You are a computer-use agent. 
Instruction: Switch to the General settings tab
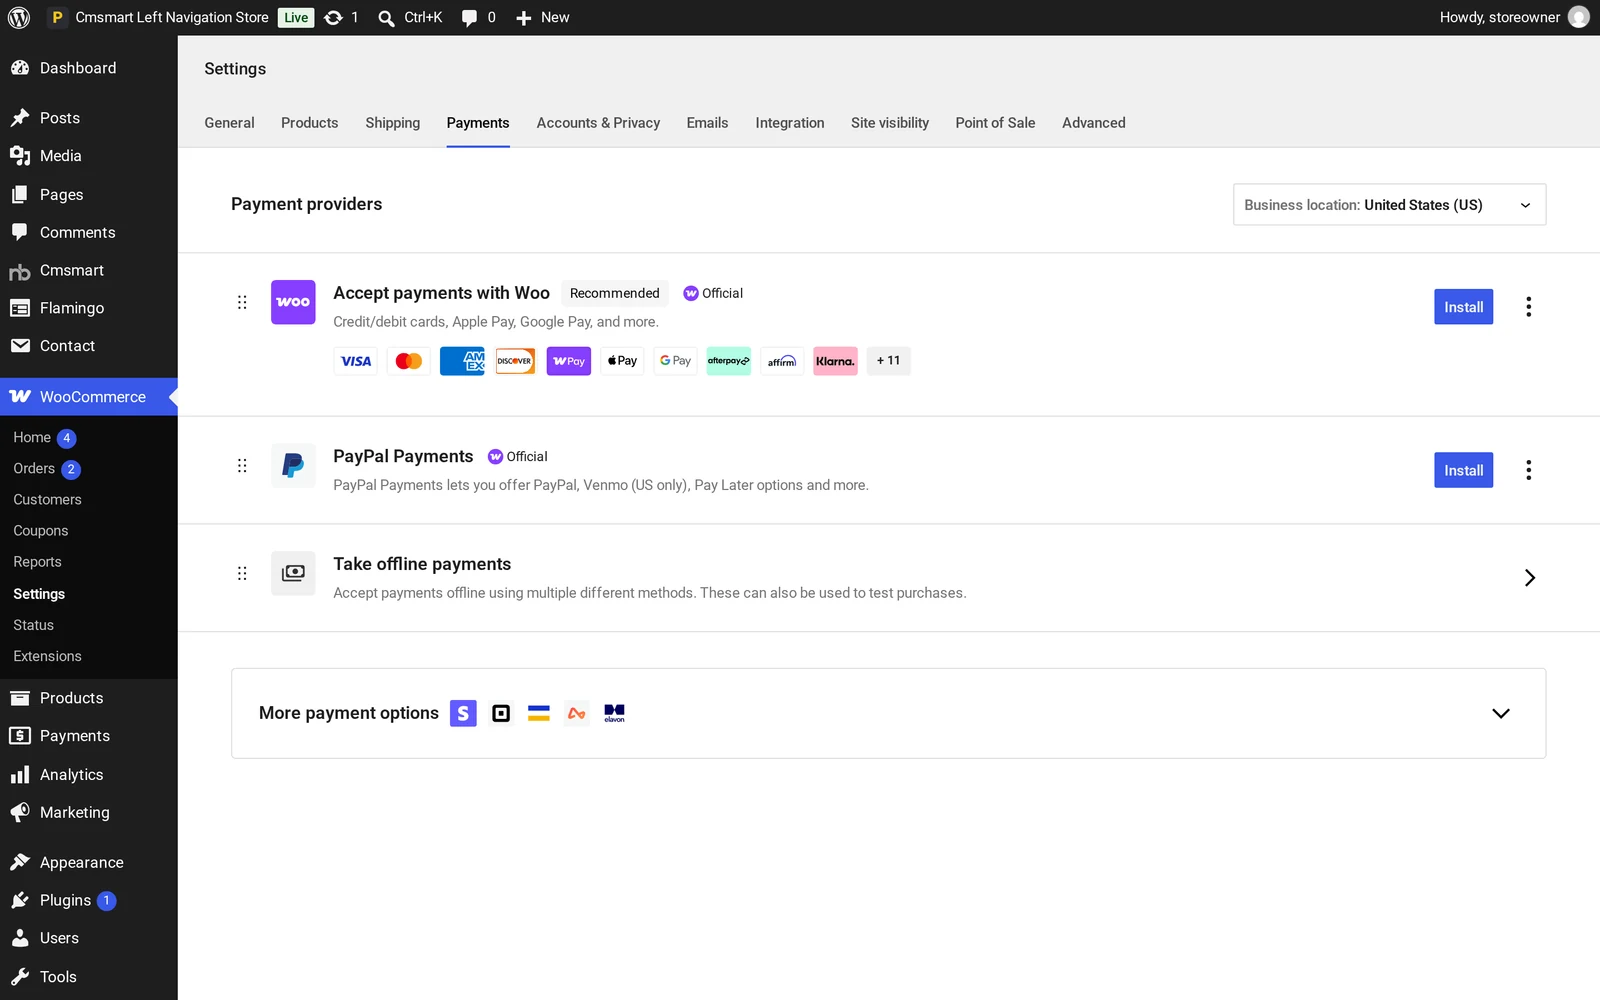(229, 123)
